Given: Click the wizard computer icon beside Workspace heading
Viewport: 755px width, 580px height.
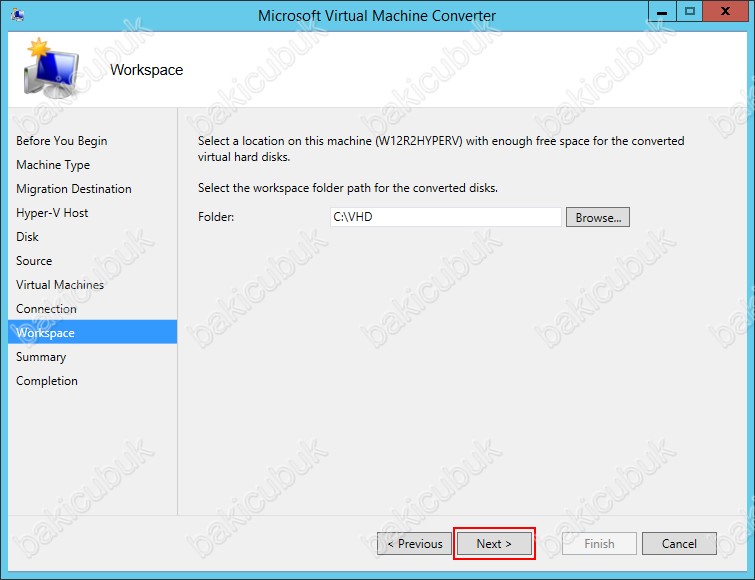Looking at the screenshot, I should (51, 68).
